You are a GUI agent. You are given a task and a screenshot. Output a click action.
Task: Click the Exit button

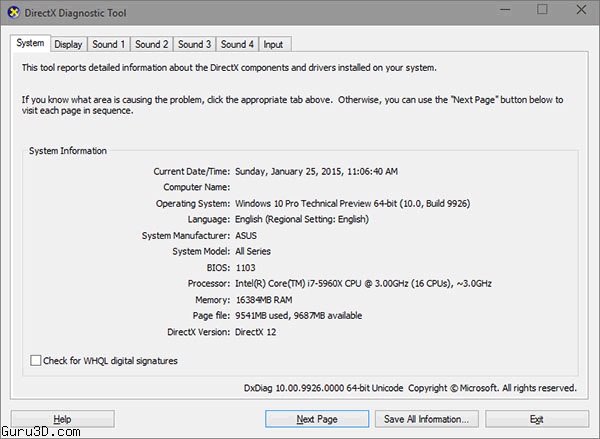pyautogui.click(x=537, y=419)
